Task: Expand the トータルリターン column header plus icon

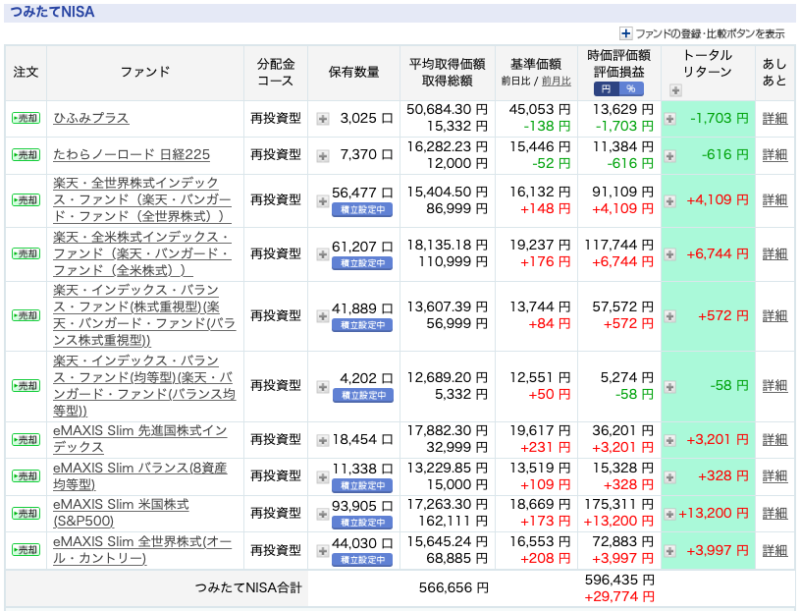Action: click(x=676, y=91)
